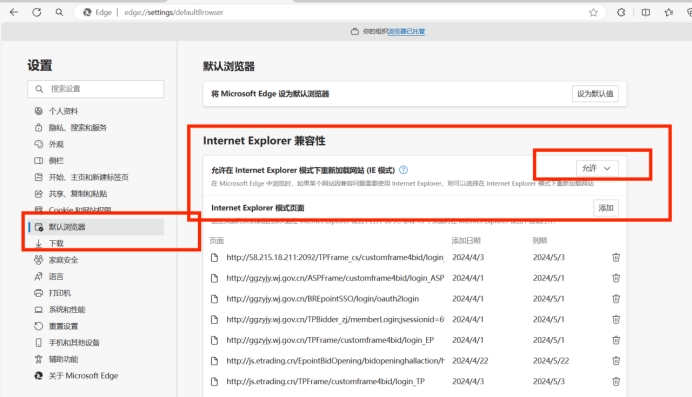Open the extensions puzzle icon
The height and width of the screenshot is (397, 692).
click(x=621, y=12)
